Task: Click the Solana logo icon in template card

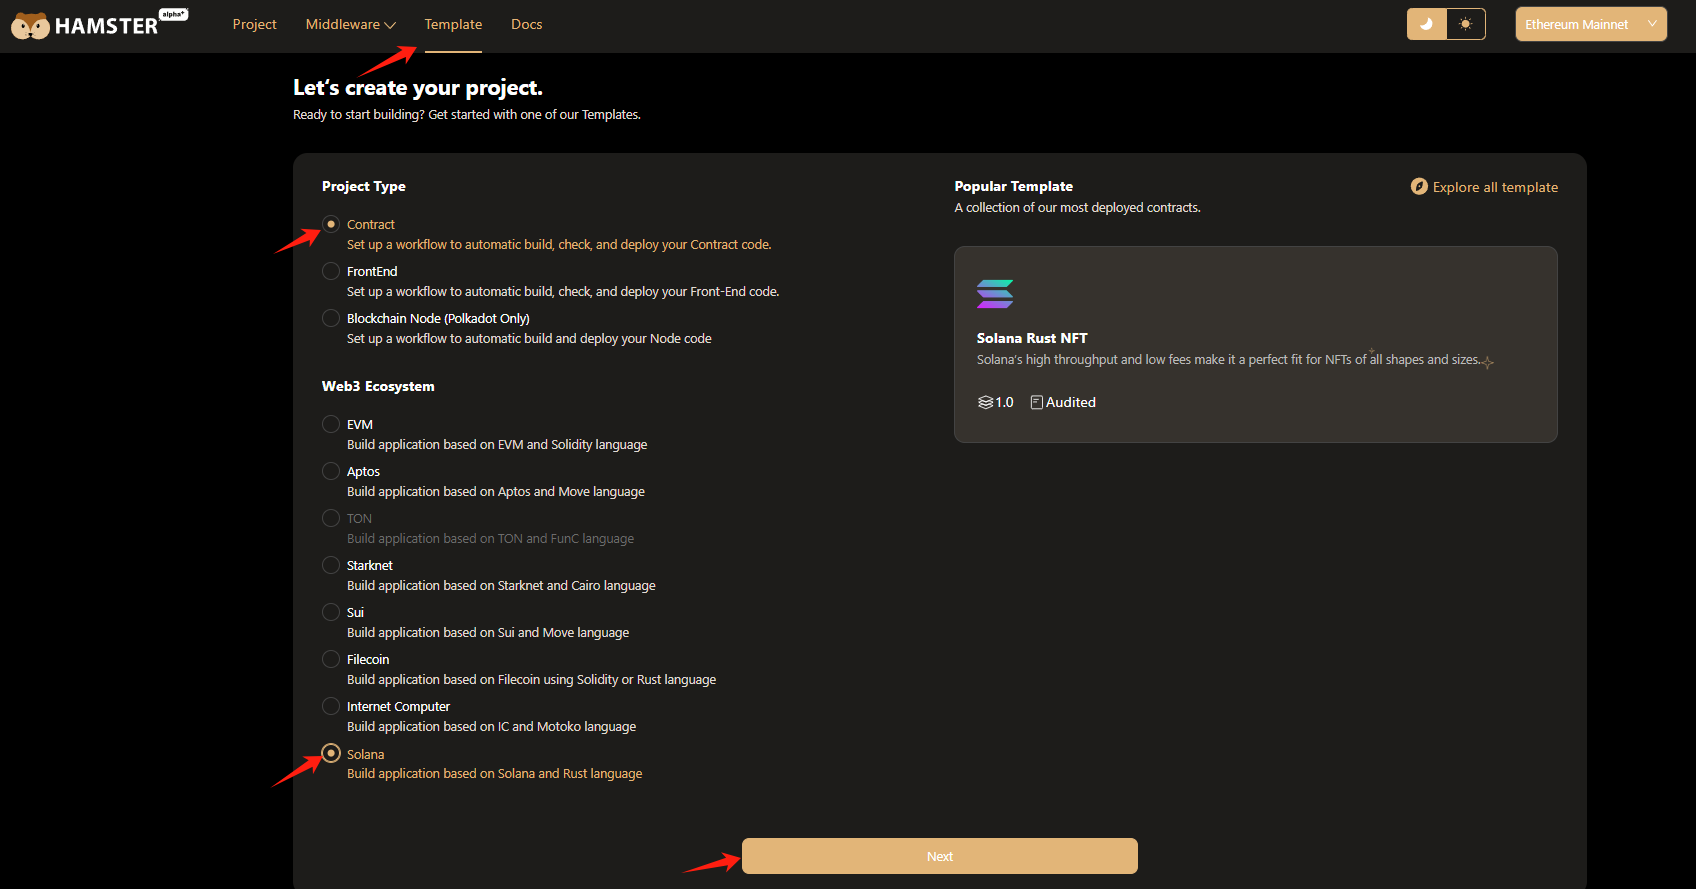Action: 995,293
